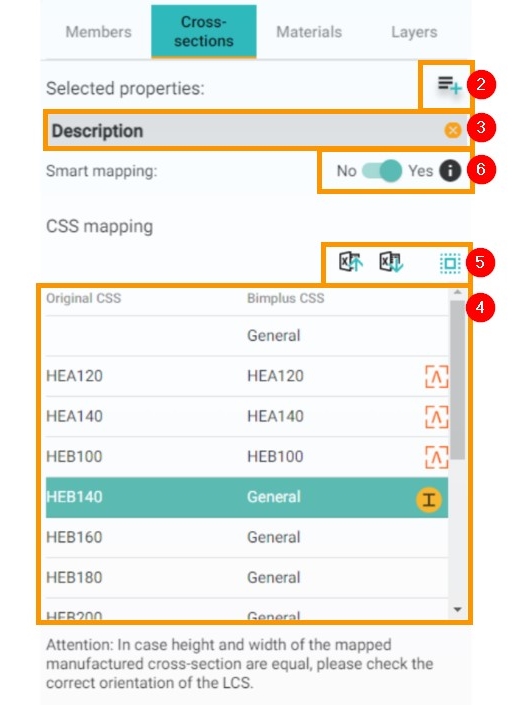The image size is (518, 705).
Task: Click the orange Allplan icon on HEB100 row
Action: pyautogui.click(x=436, y=457)
